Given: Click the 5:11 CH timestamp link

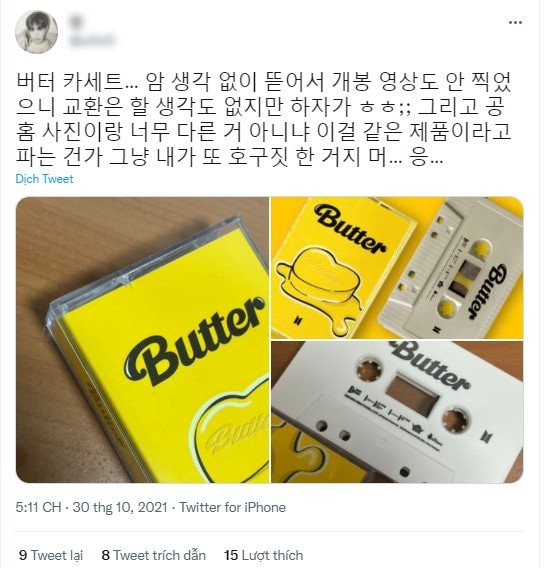Looking at the screenshot, I should click(x=38, y=507).
